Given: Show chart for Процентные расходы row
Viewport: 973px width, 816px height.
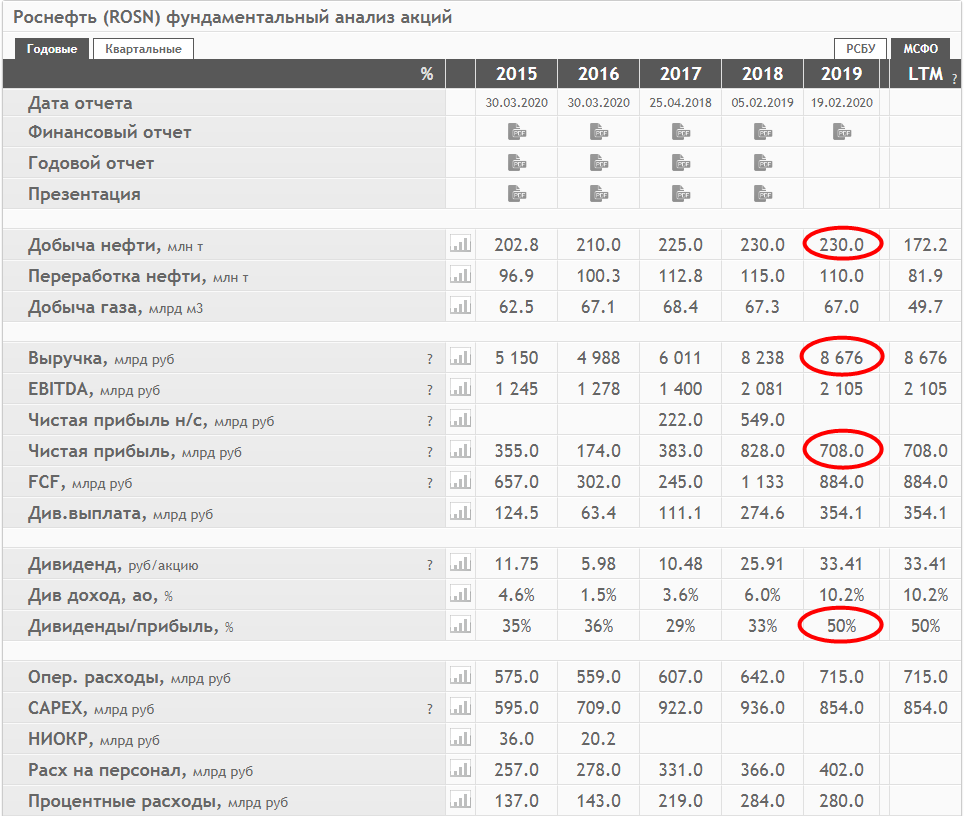Looking at the screenshot, I should click(x=460, y=800).
